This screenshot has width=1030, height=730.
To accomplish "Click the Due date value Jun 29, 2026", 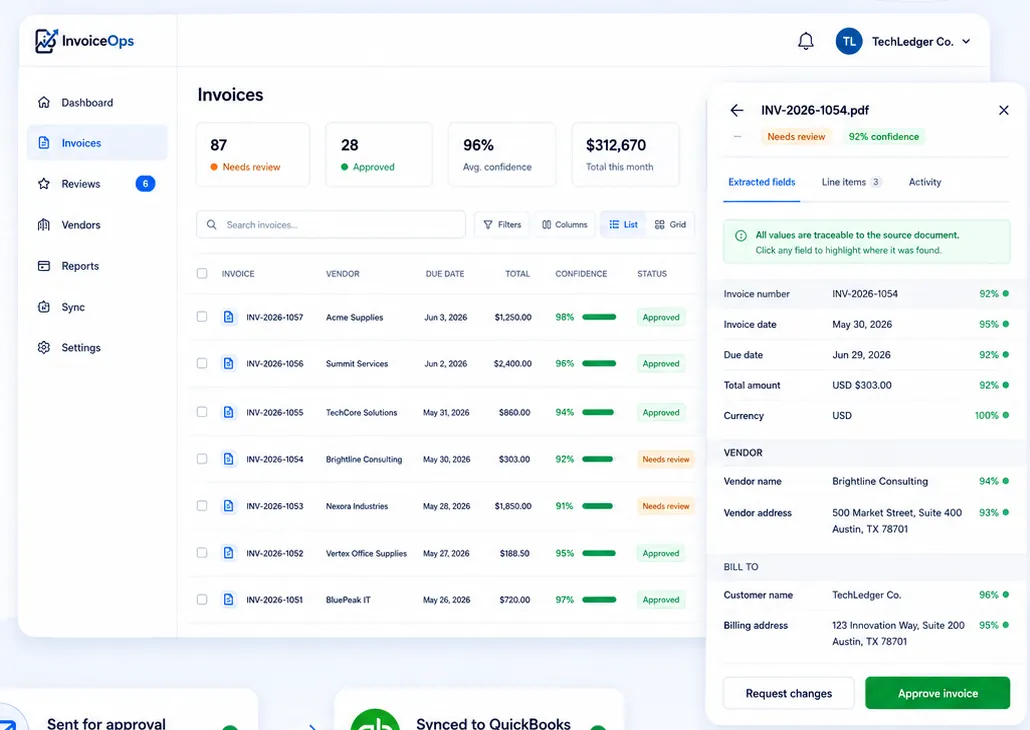I will click(x=861, y=355).
